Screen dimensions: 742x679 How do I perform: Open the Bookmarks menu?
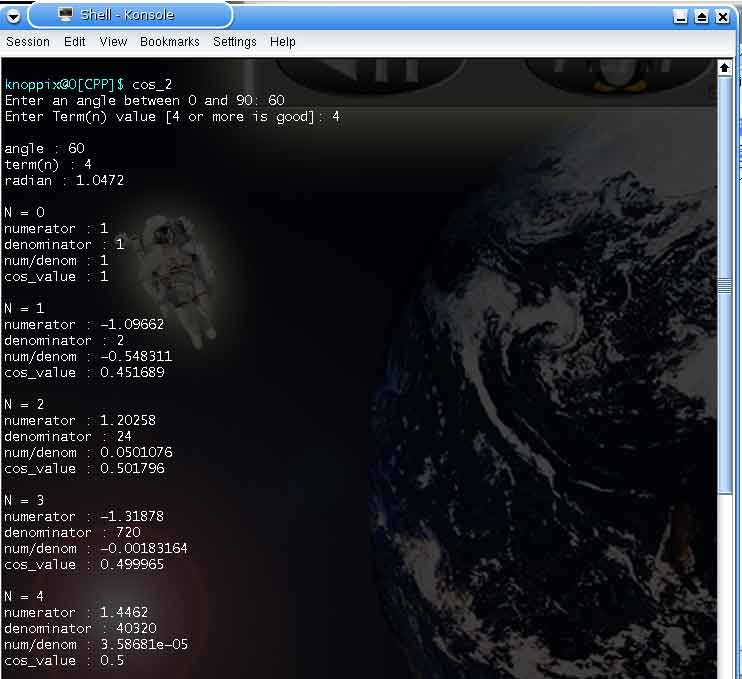coord(170,42)
